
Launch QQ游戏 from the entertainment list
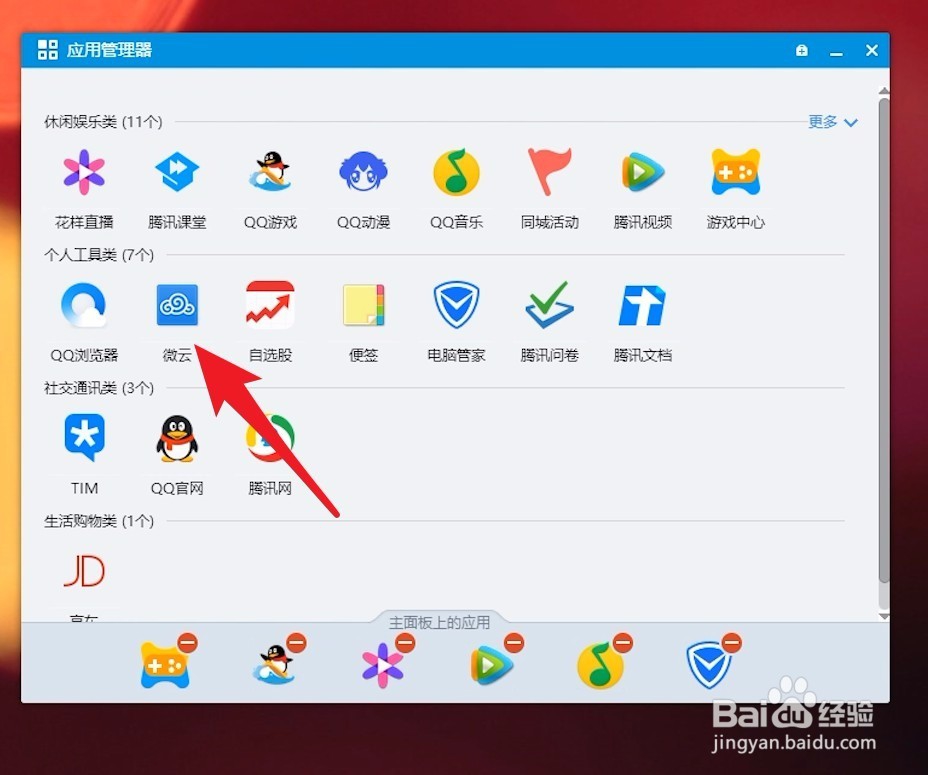270,172
